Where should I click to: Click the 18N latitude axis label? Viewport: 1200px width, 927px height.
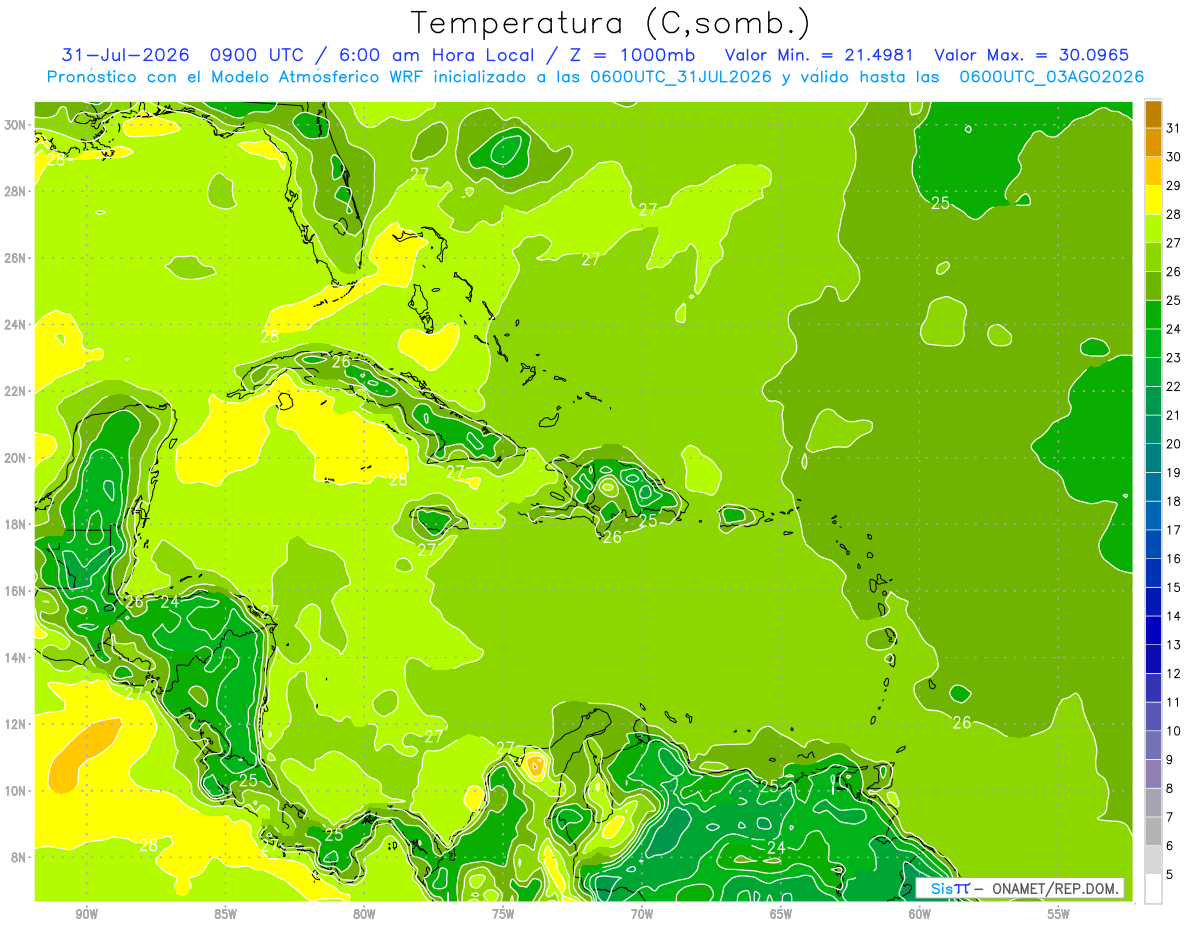pos(15,524)
